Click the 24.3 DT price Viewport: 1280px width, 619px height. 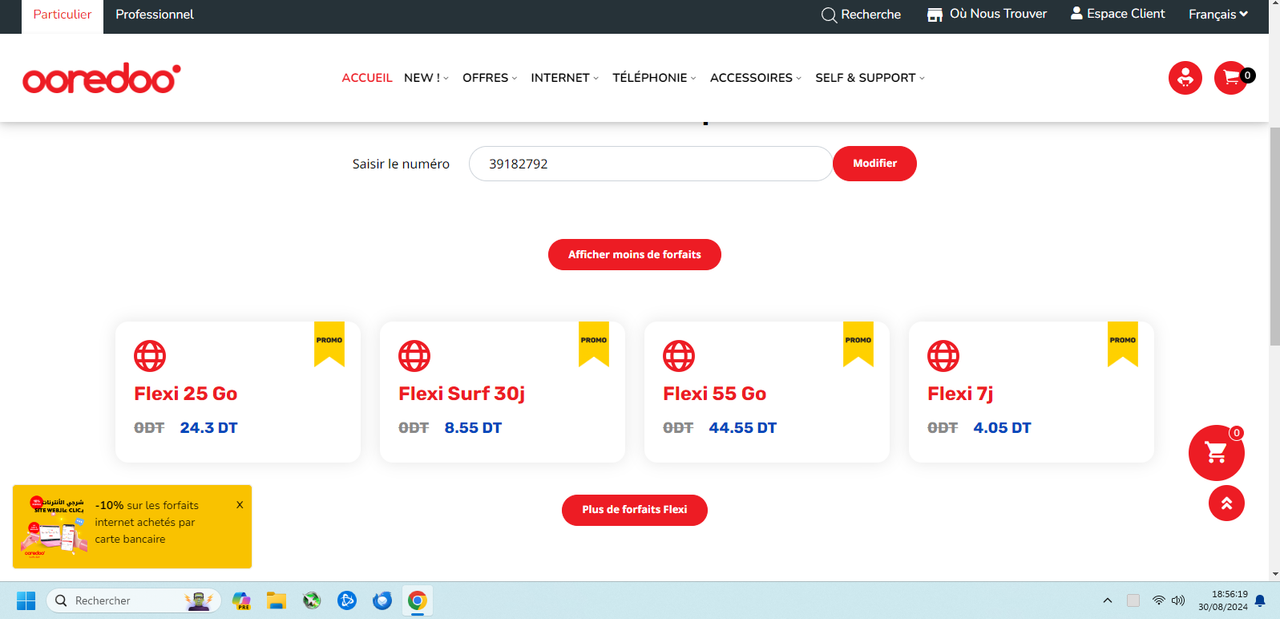[209, 428]
